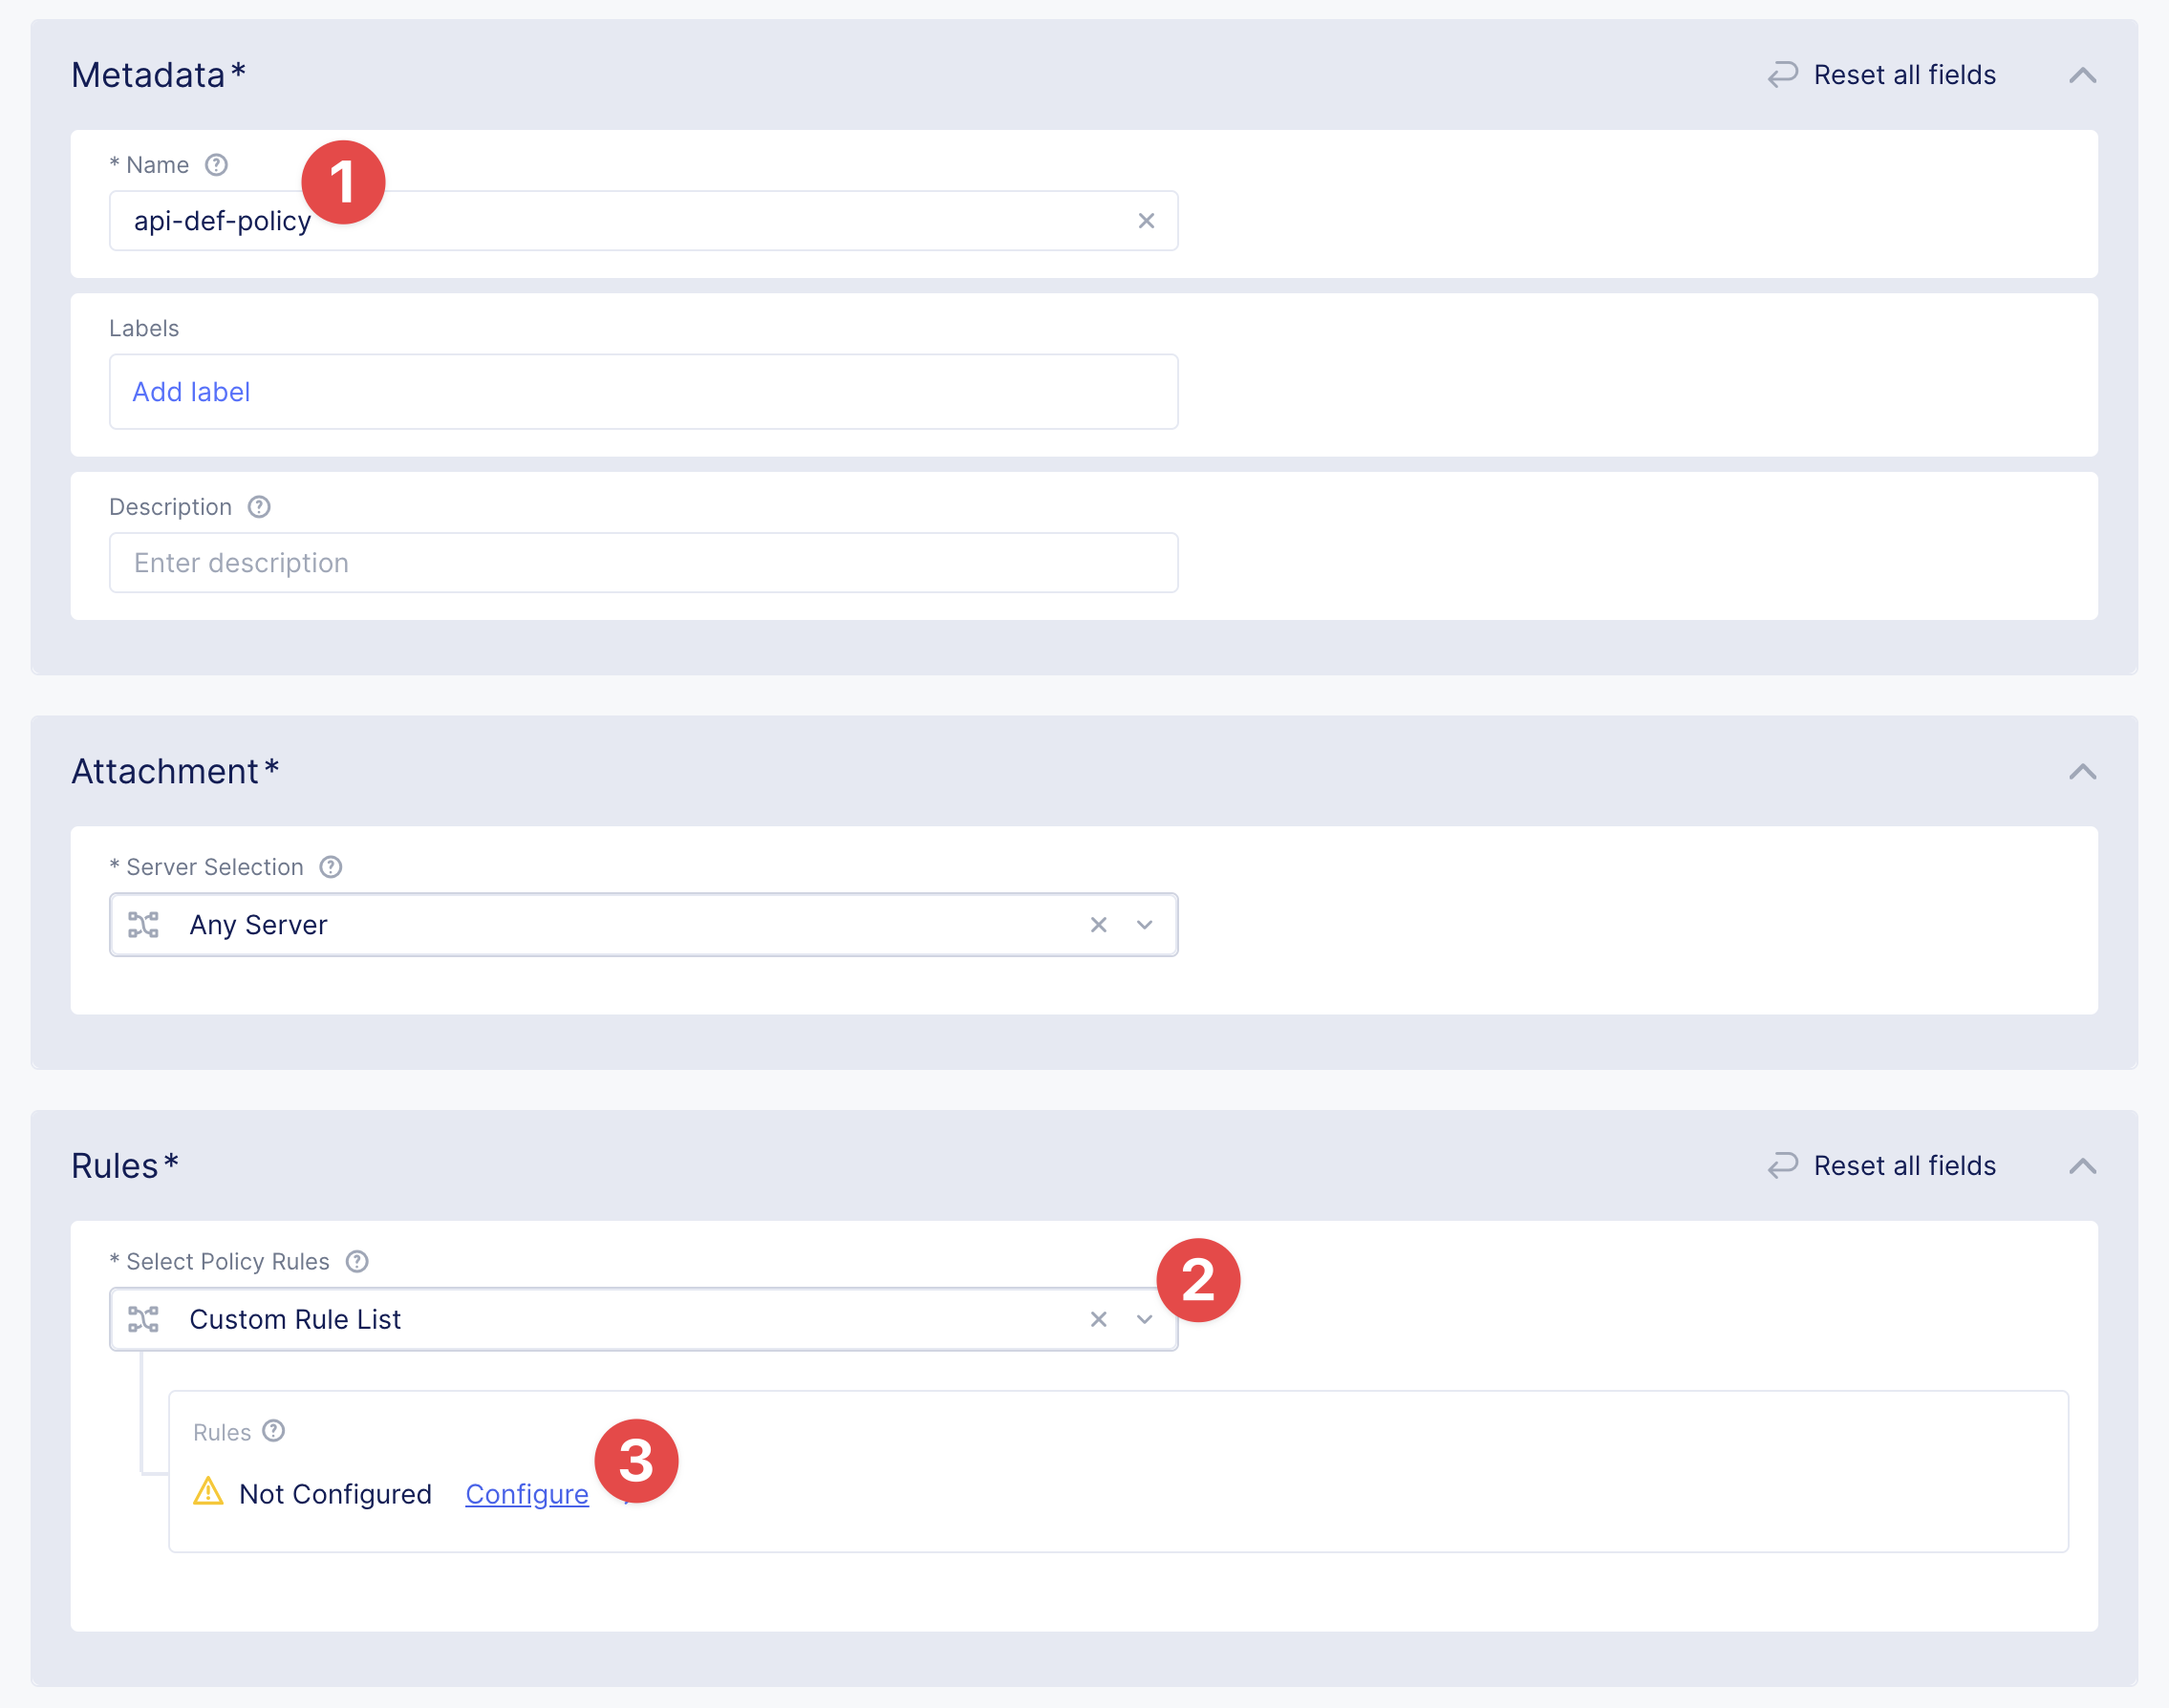Viewport: 2169px width, 1708px height.
Task: Collapse the Rules section
Action: pos(2082,1166)
